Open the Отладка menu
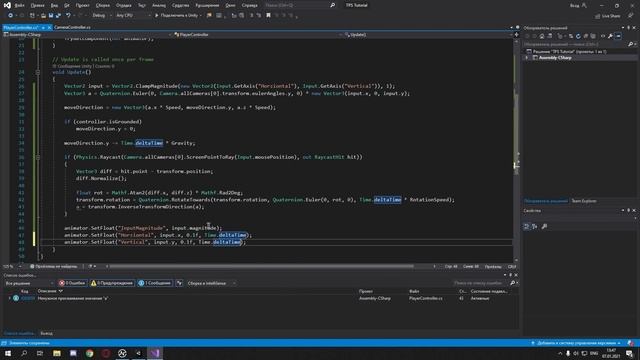The width and height of the screenshot is (640, 360). click(123, 5)
